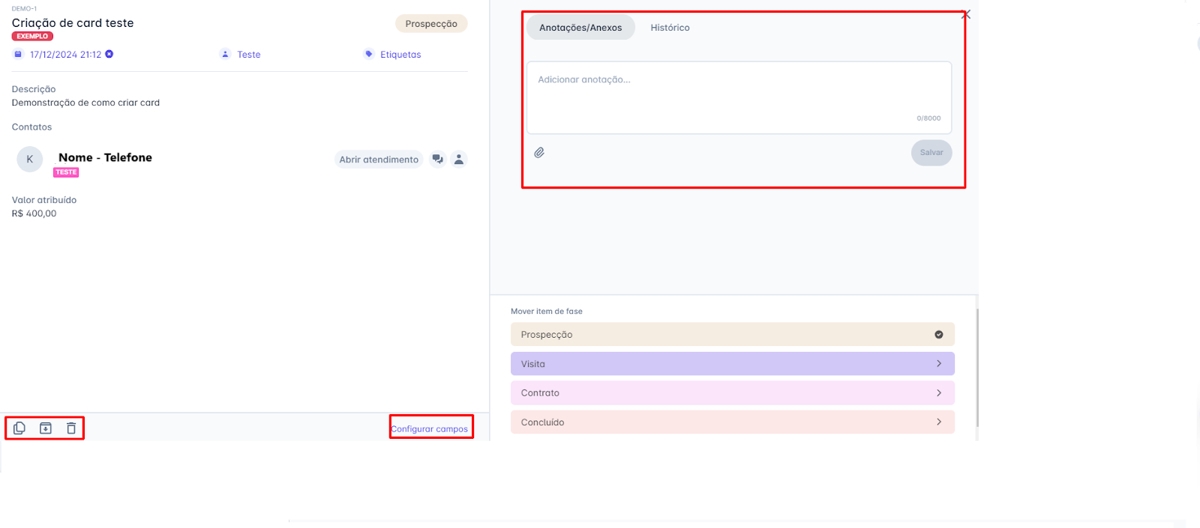The width and height of the screenshot is (1200, 528).
Task: Move the card to the Visita phase
Action: coord(732,364)
